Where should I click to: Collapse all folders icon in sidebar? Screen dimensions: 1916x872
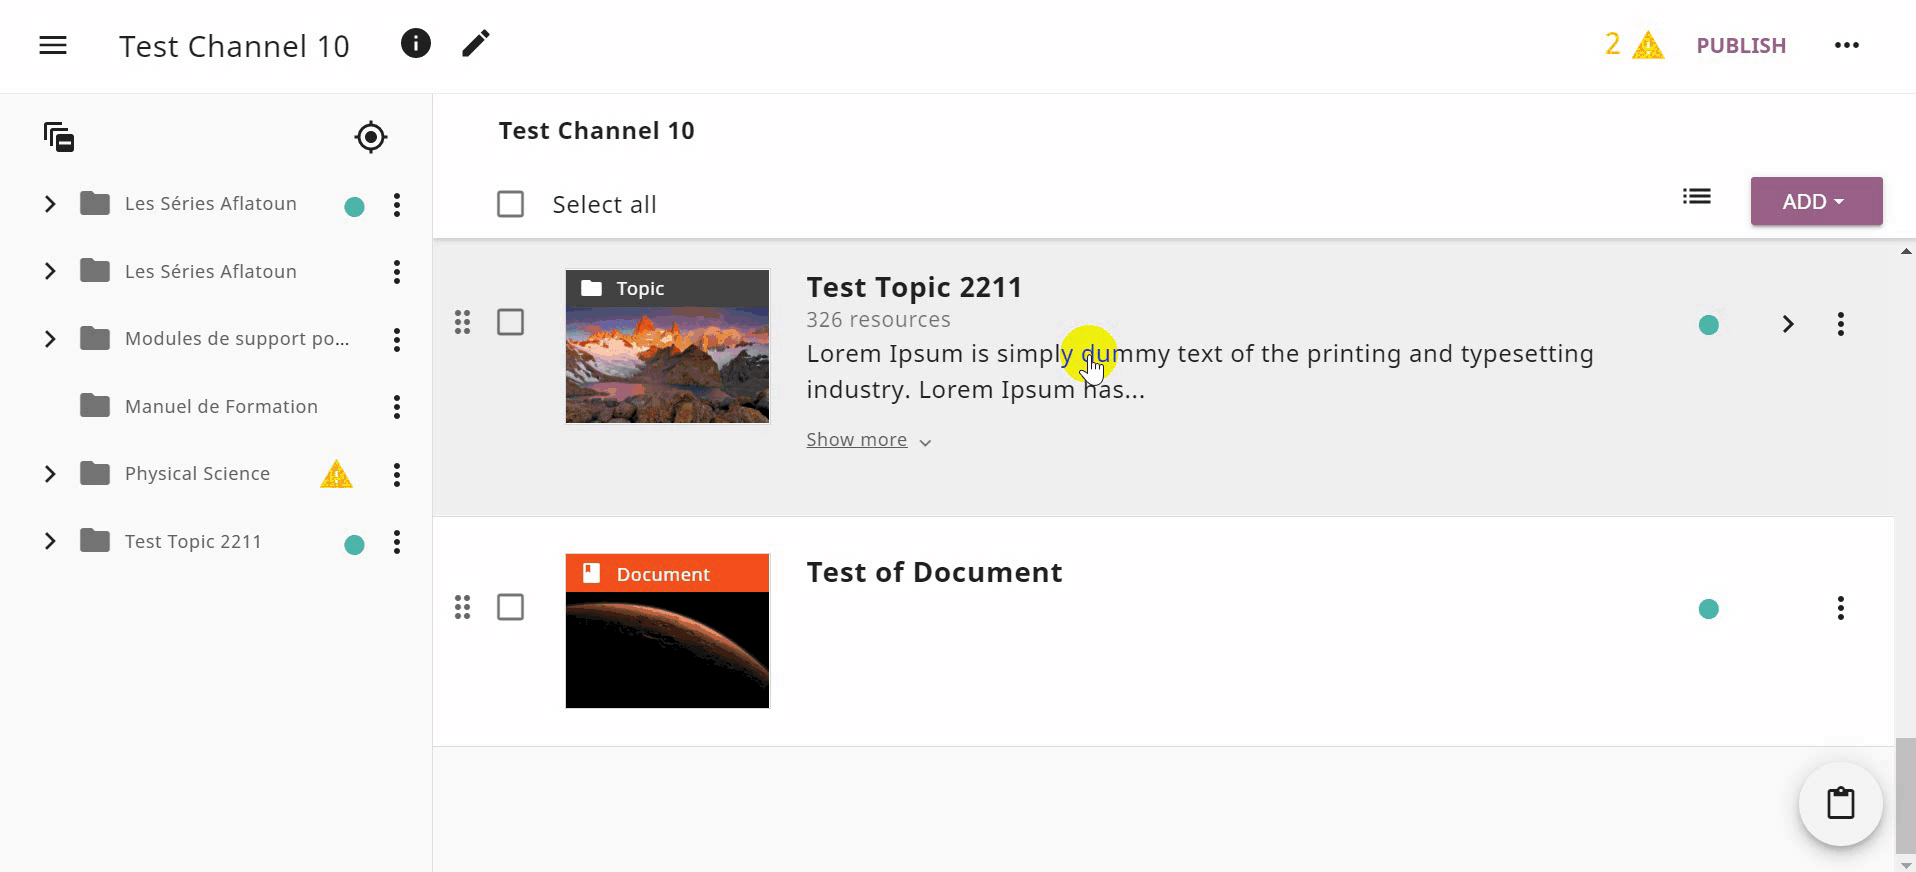59,137
